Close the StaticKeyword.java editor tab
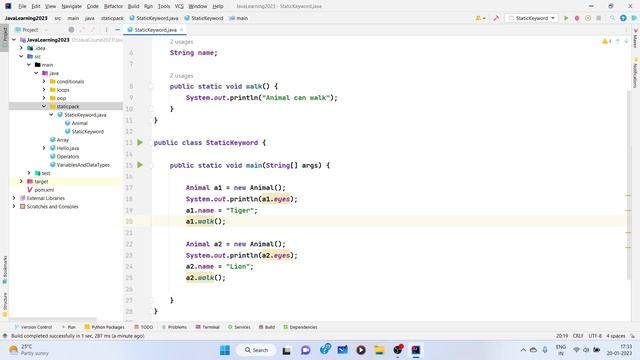The width and height of the screenshot is (640, 360). click(x=181, y=30)
